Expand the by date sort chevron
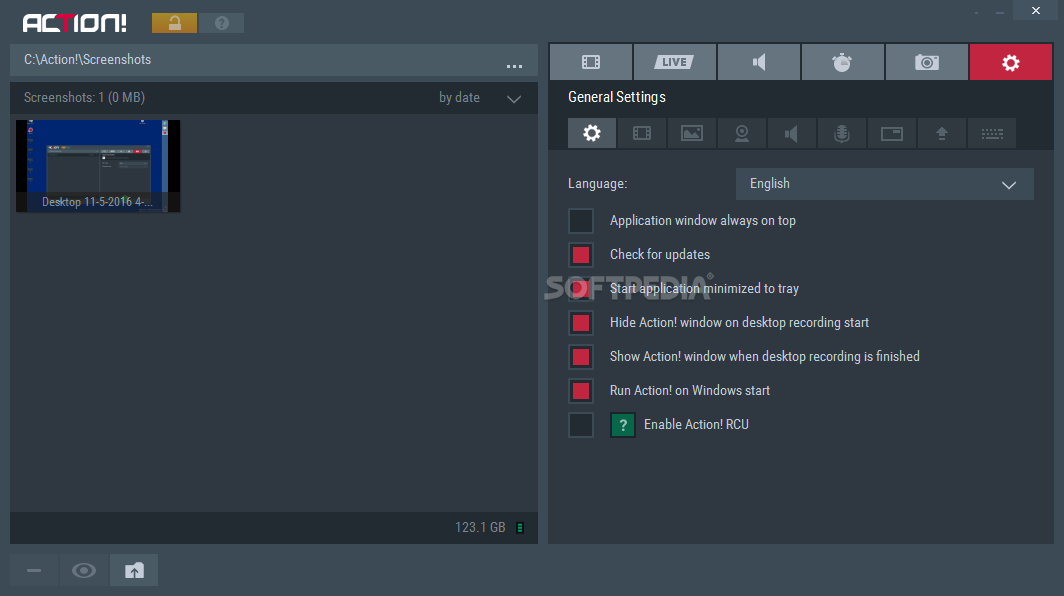Image resolution: width=1064 pixels, height=596 pixels. tap(514, 99)
